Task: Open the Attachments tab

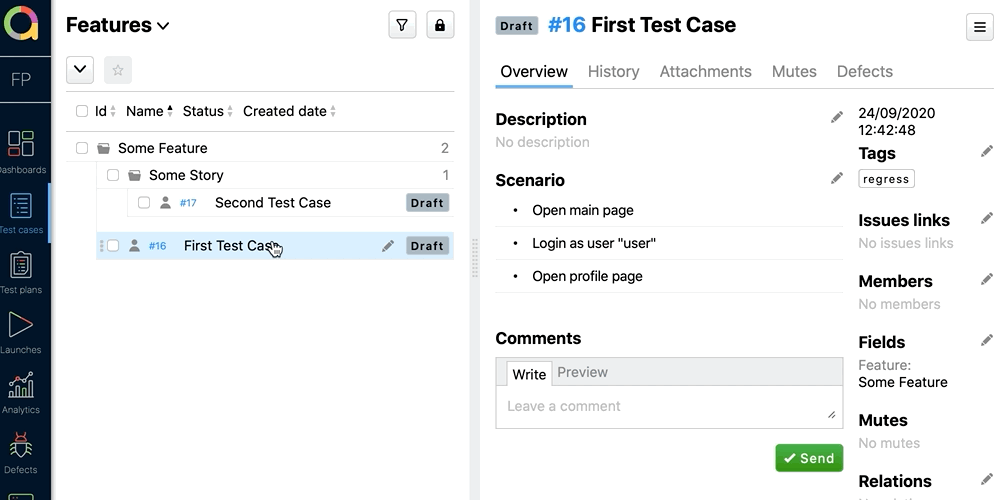Action: (705, 71)
